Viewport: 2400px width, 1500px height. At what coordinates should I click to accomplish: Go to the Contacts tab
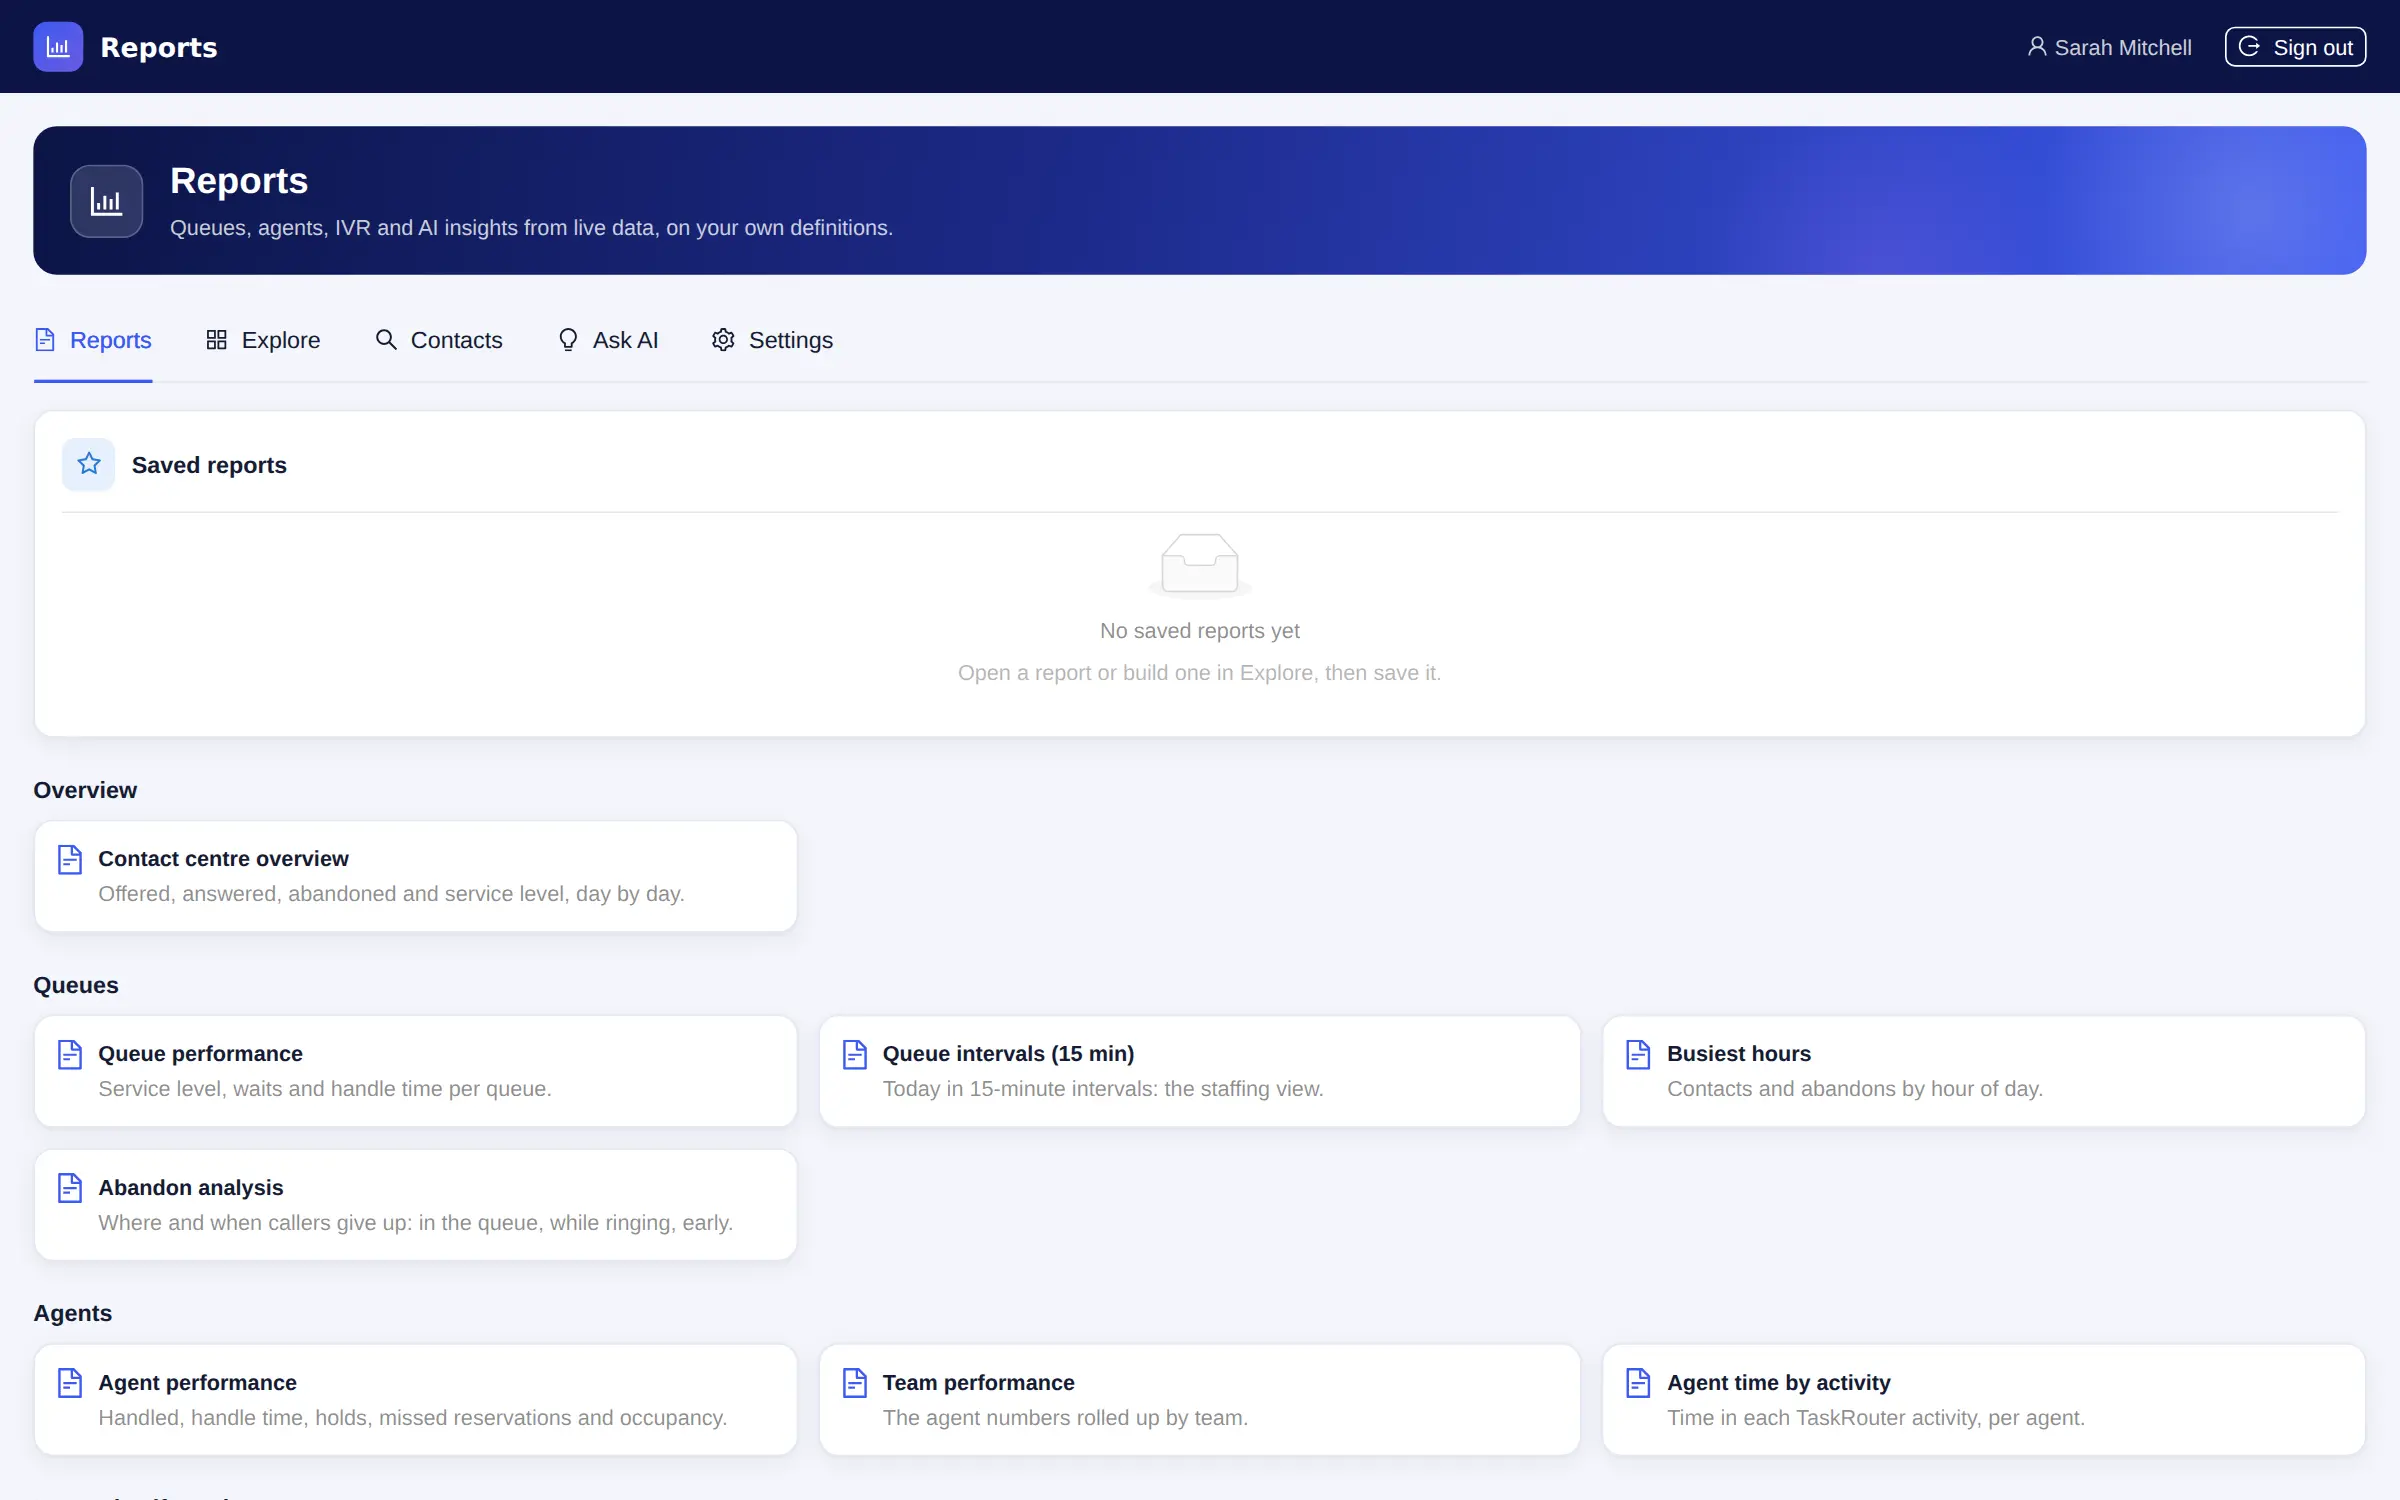pyautogui.click(x=439, y=340)
